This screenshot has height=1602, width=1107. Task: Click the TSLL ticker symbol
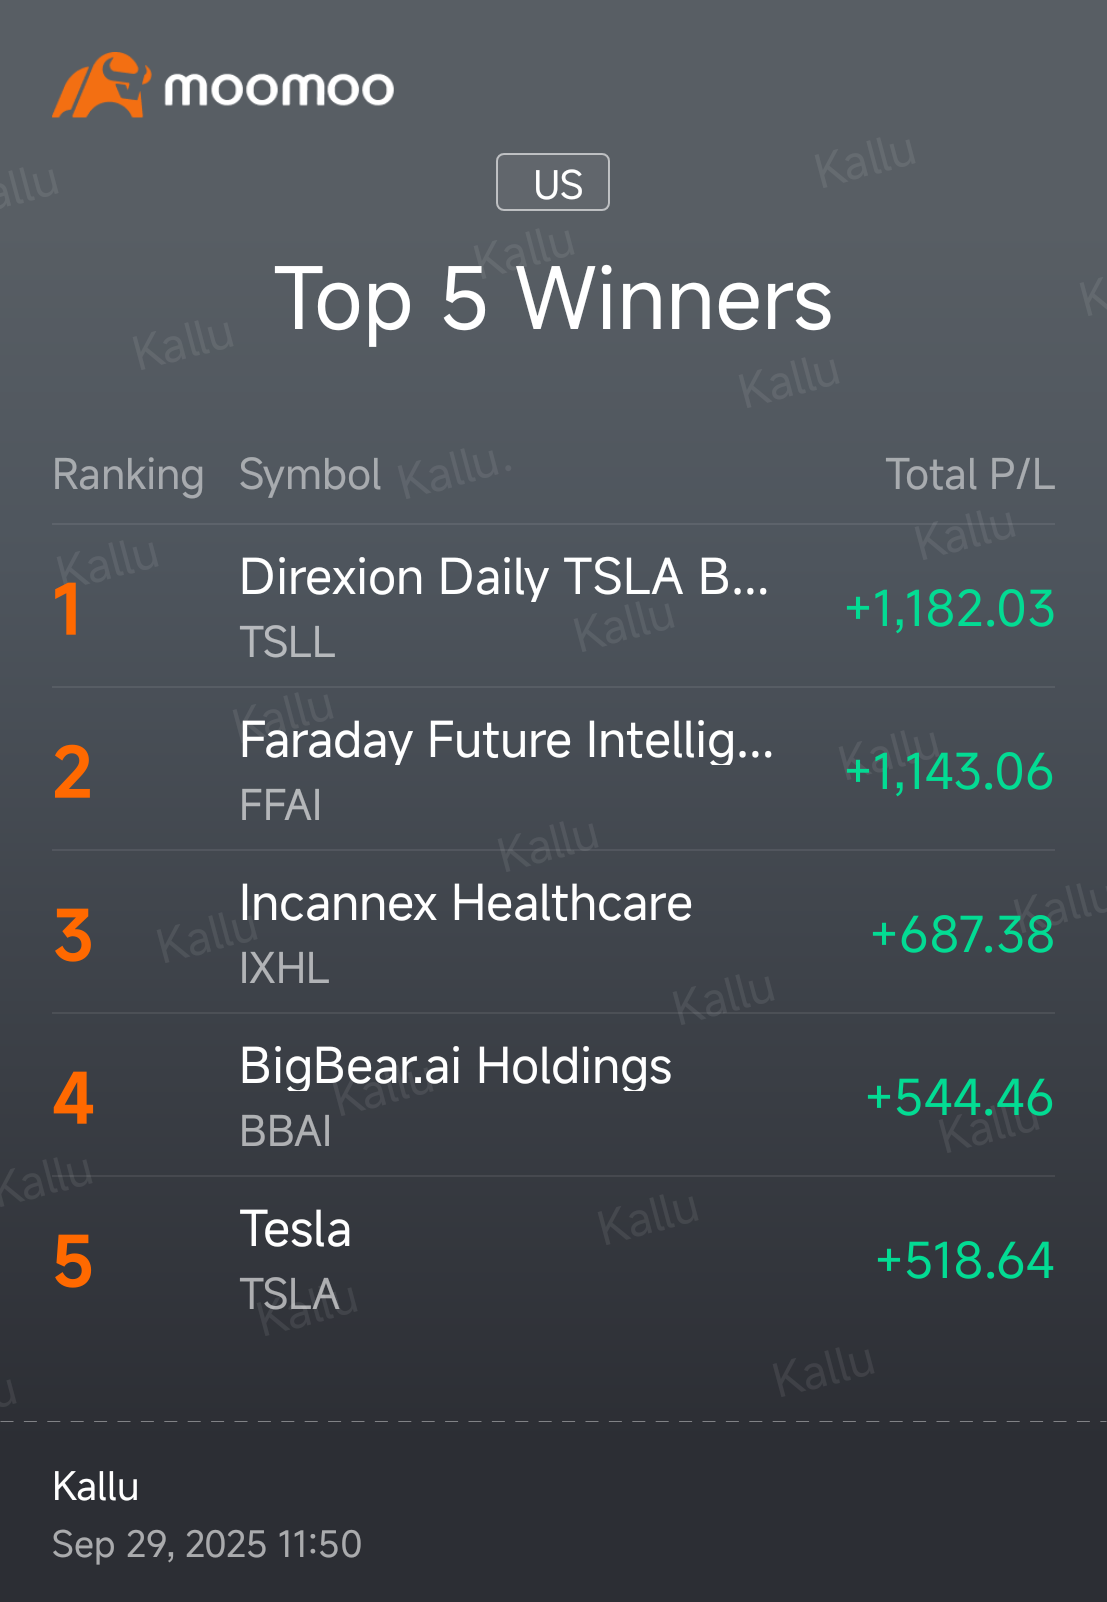[287, 642]
